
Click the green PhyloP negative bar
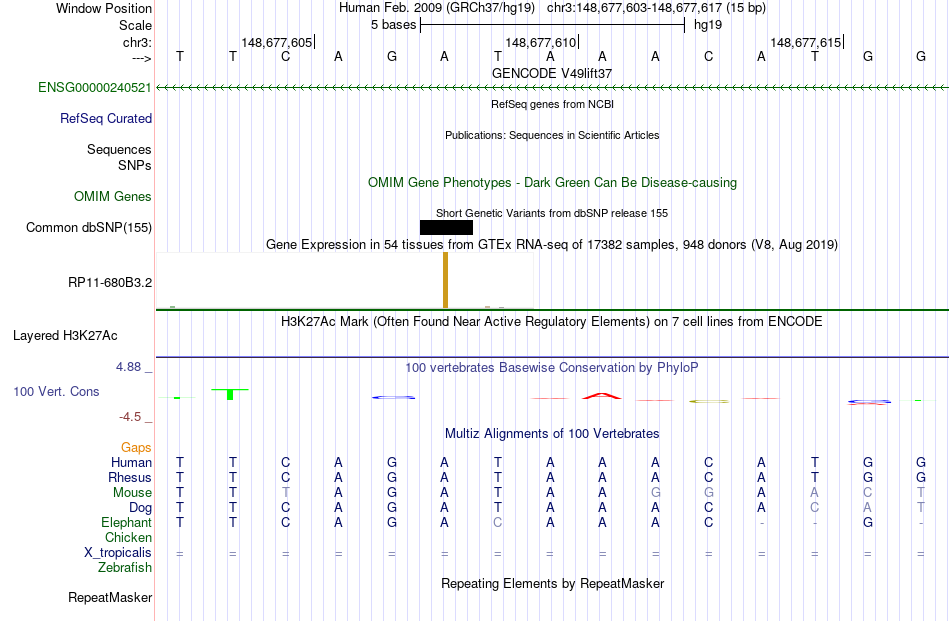click(x=230, y=394)
